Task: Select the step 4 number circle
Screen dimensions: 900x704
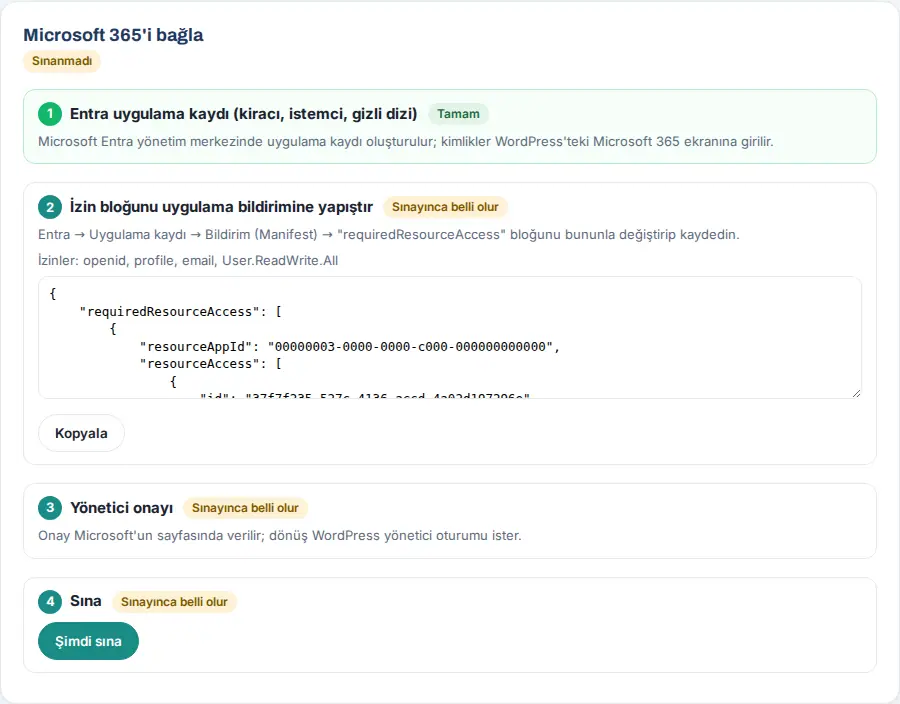Action: 50,601
